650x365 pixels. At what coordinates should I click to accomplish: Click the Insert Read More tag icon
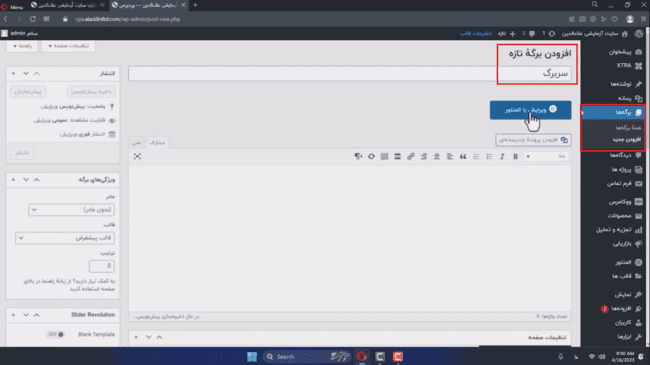click(x=397, y=156)
